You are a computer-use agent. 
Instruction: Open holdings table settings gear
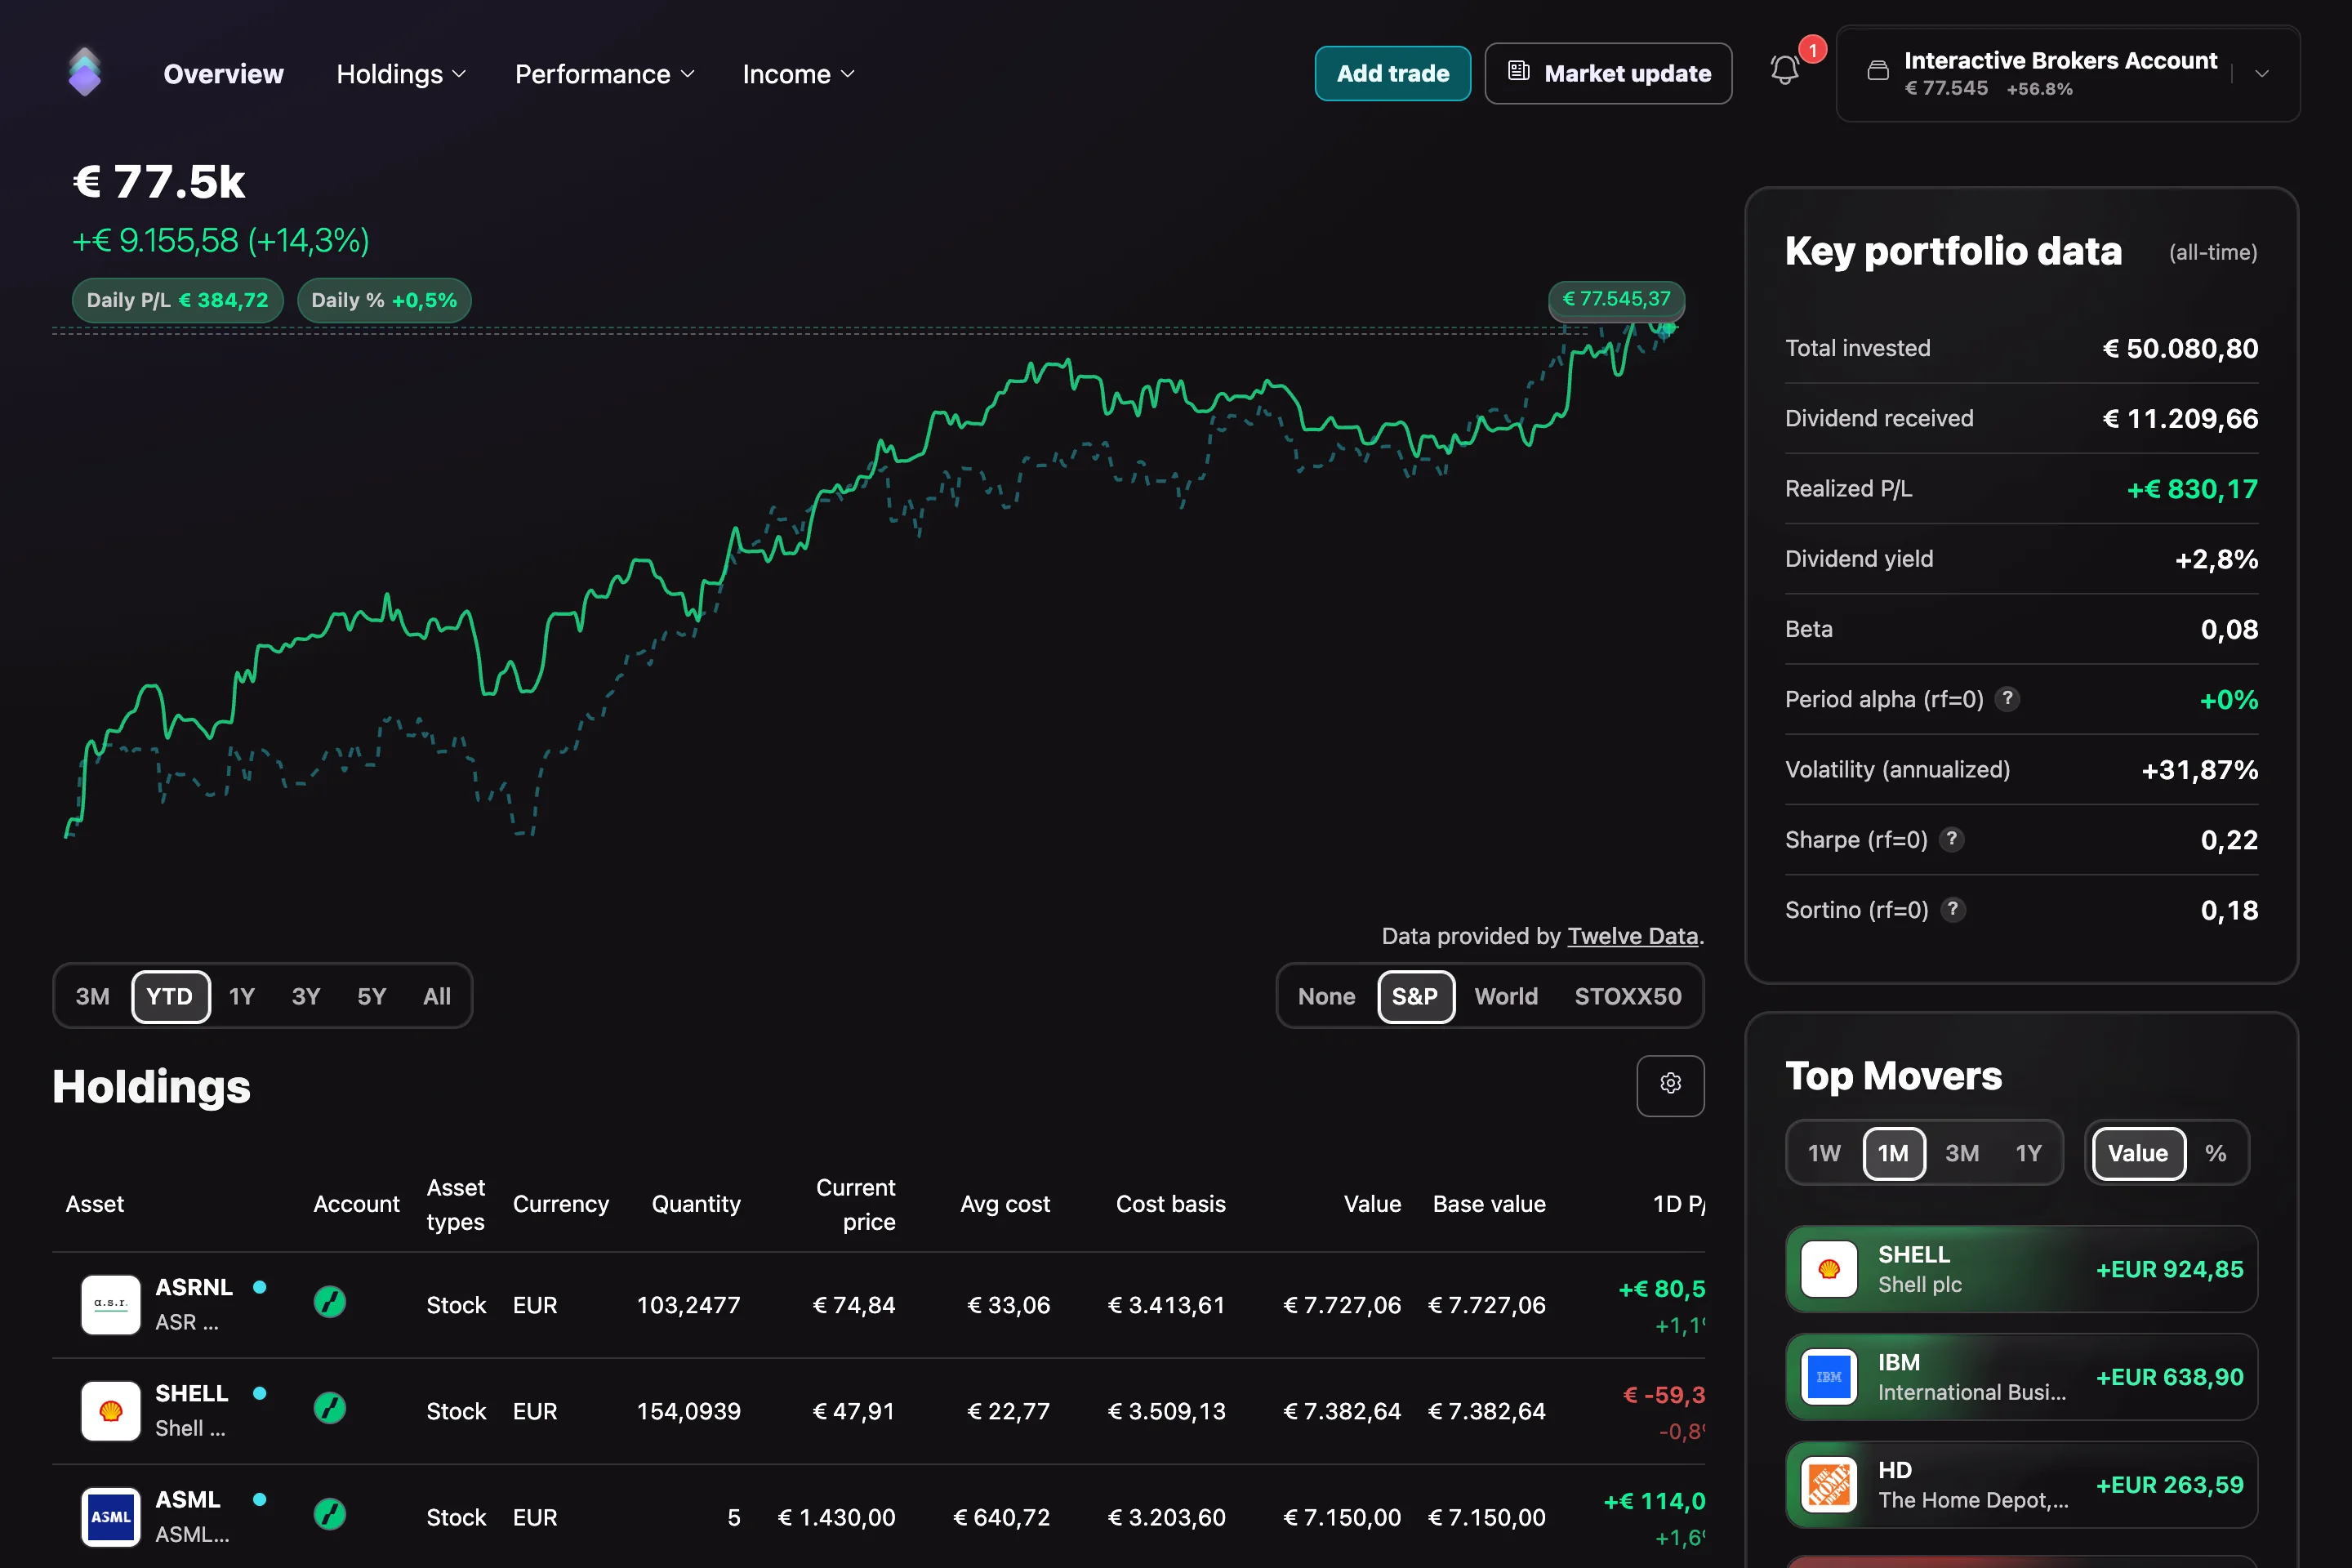[1670, 1084]
